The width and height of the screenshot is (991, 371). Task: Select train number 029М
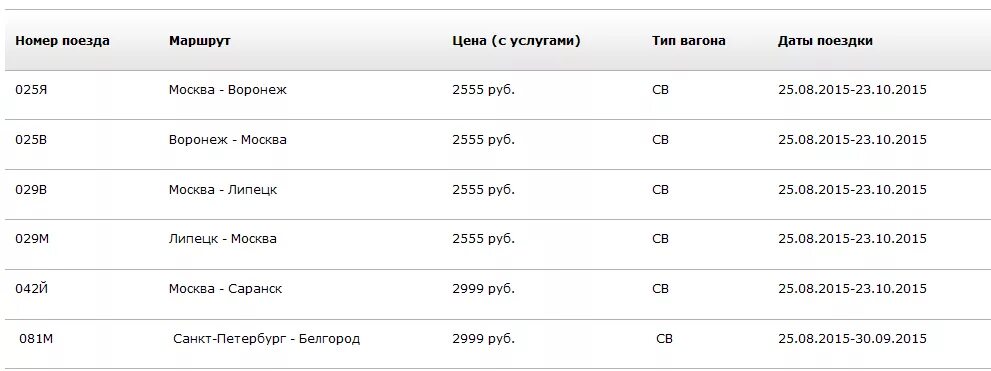coord(32,239)
